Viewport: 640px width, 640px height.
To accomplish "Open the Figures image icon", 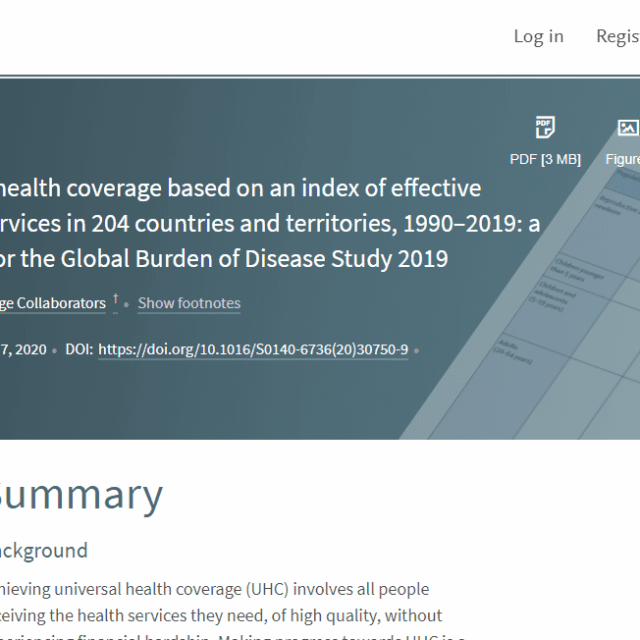I will click(x=627, y=128).
